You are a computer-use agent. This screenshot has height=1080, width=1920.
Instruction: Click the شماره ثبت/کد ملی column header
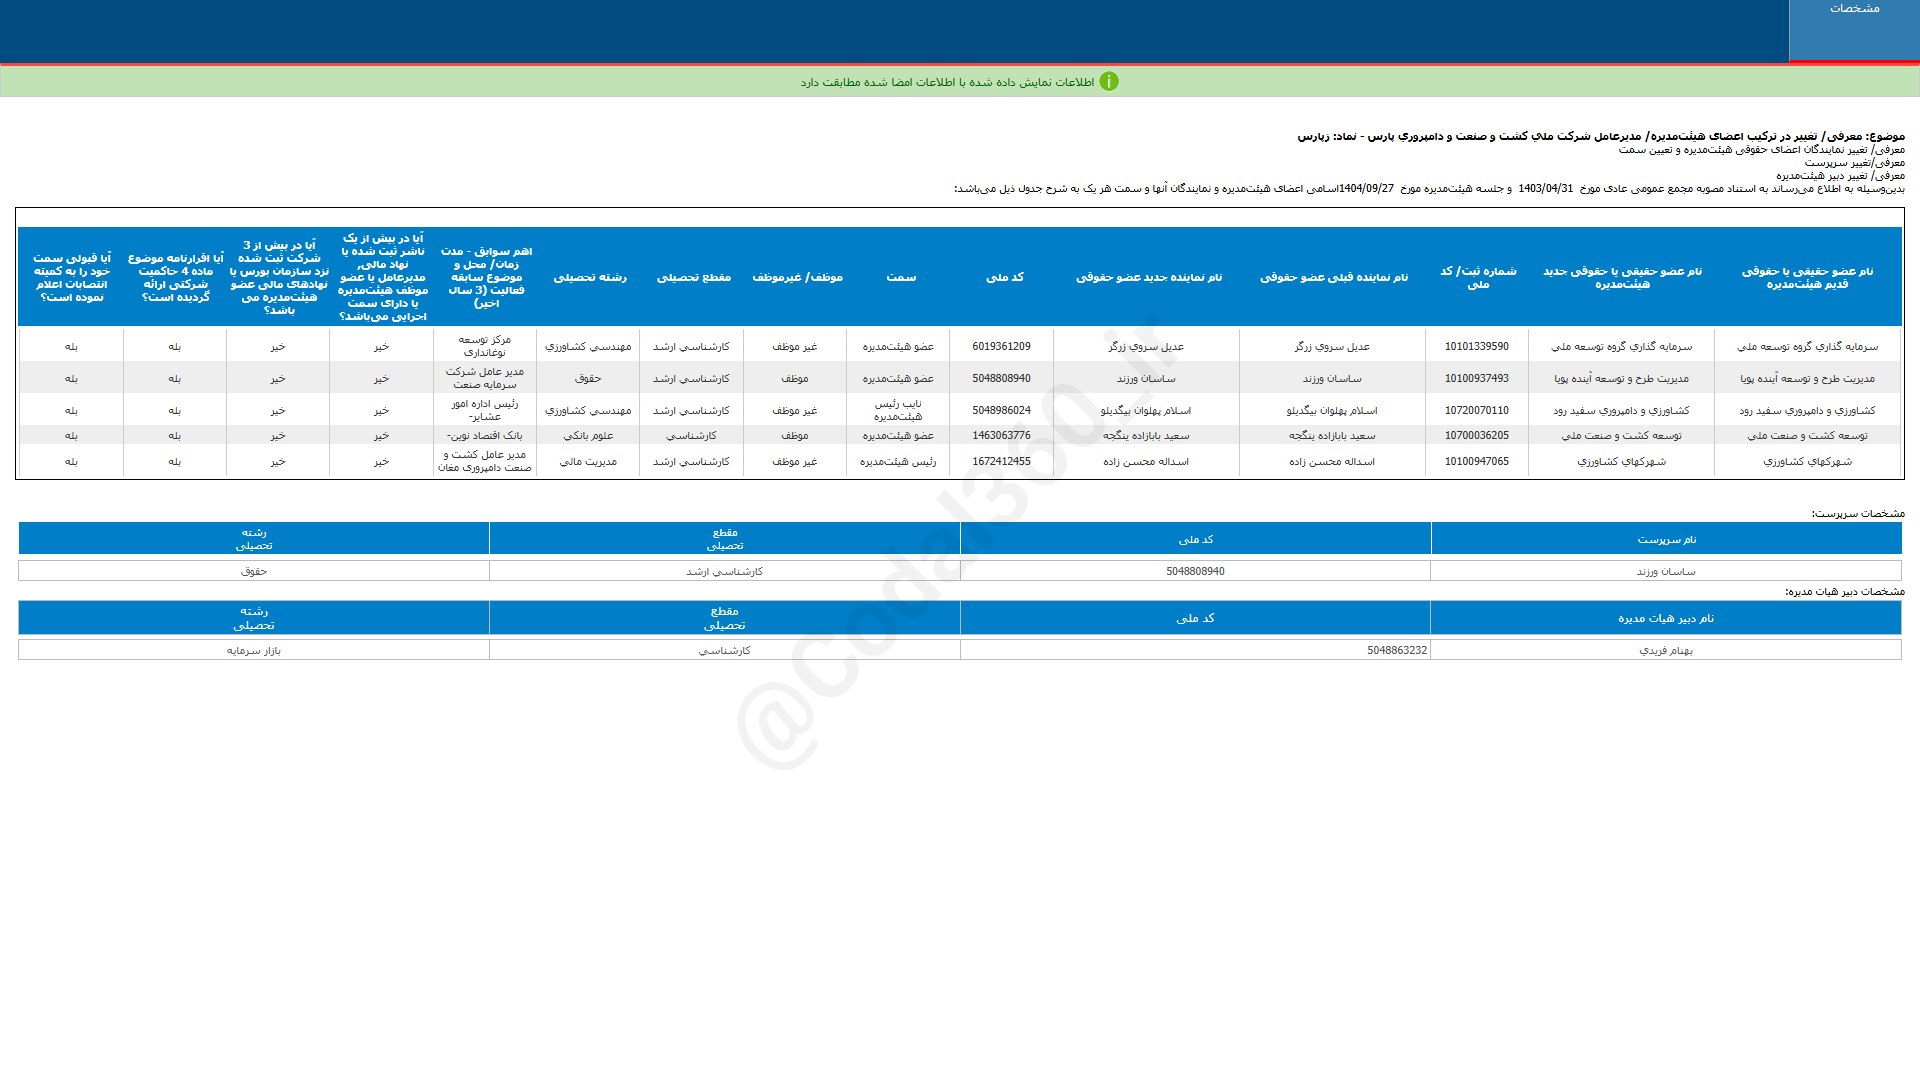[x=1477, y=277]
